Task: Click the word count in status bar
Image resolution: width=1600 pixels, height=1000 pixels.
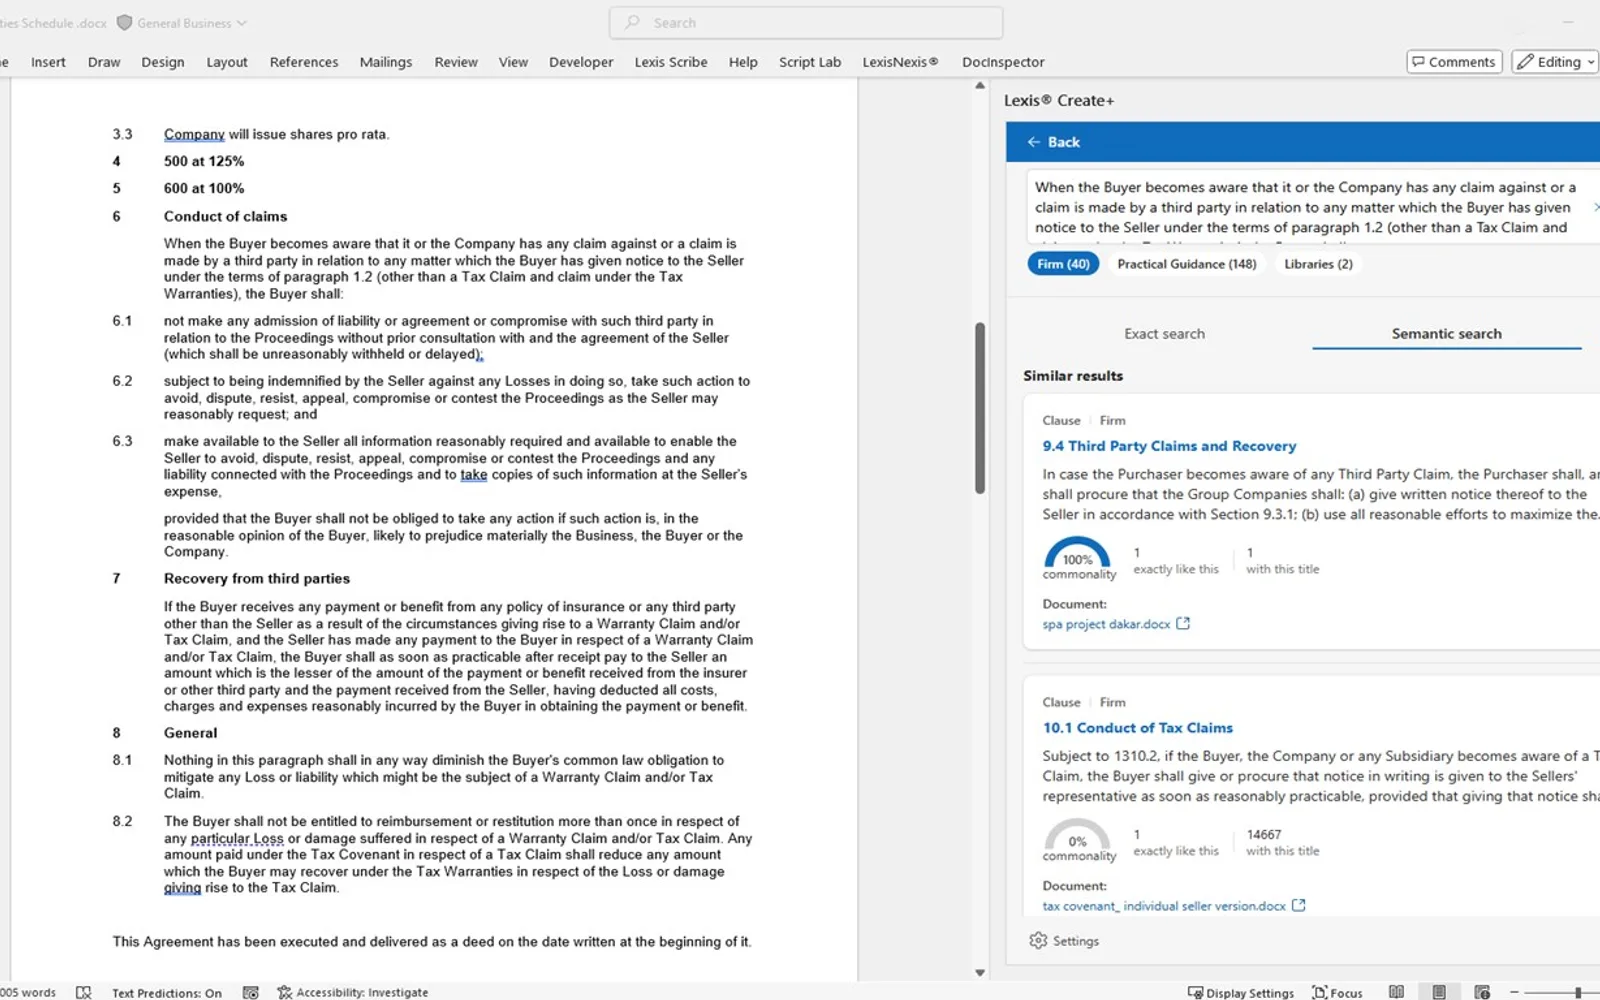Action: coord(28,992)
